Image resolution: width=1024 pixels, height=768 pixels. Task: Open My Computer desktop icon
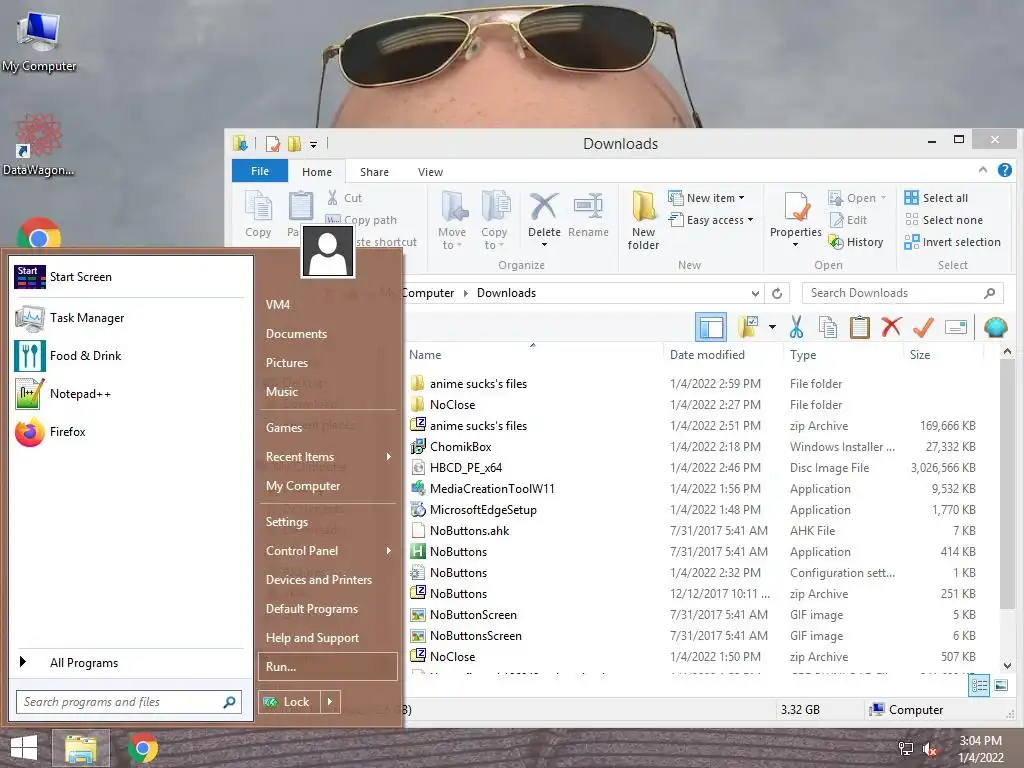pyautogui.click(x=39, y=40)
